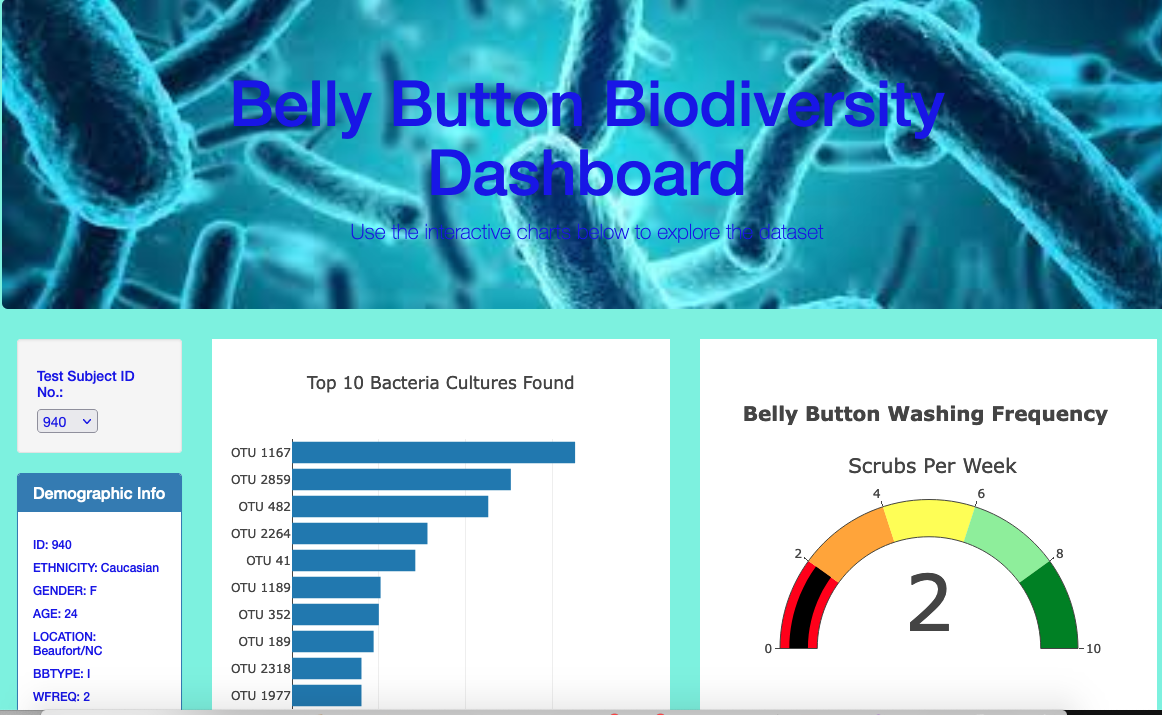Image resolution: width=1162 pixels, height=715 pixels.
Task: Click the Belly Button Biodiversity Dashboard heading
Action: click(586, 138)
